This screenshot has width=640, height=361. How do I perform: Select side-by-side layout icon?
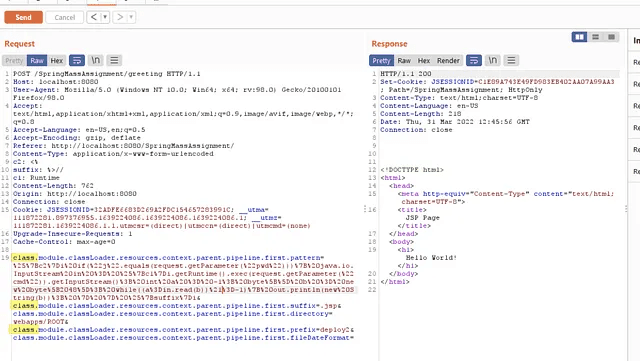tap(579, 37)
